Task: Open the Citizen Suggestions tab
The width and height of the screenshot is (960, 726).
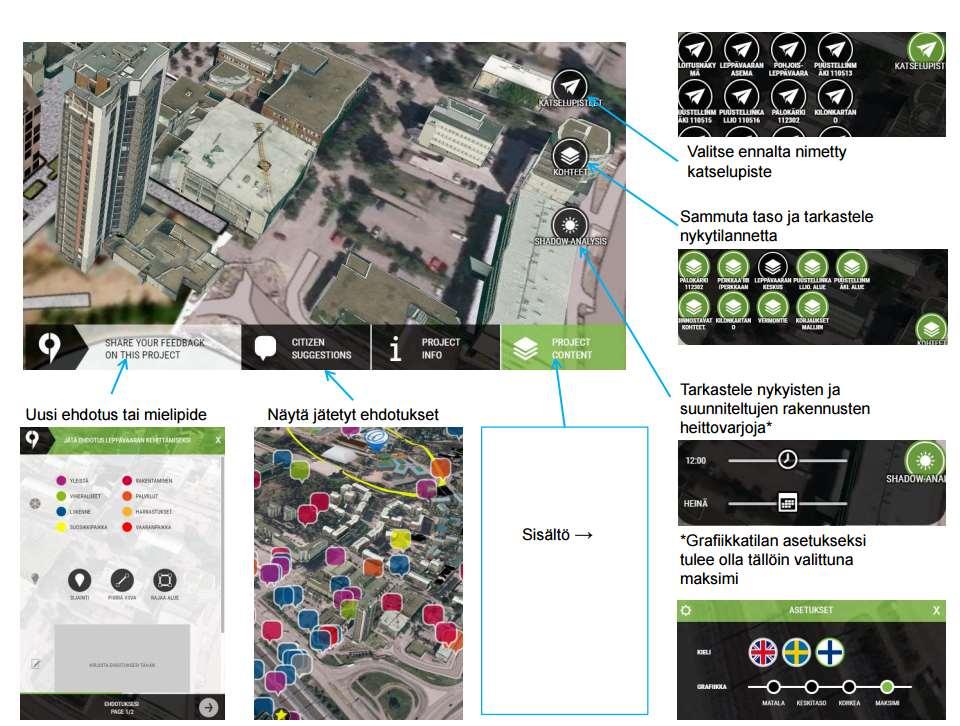Action: (x=306, y=348)
